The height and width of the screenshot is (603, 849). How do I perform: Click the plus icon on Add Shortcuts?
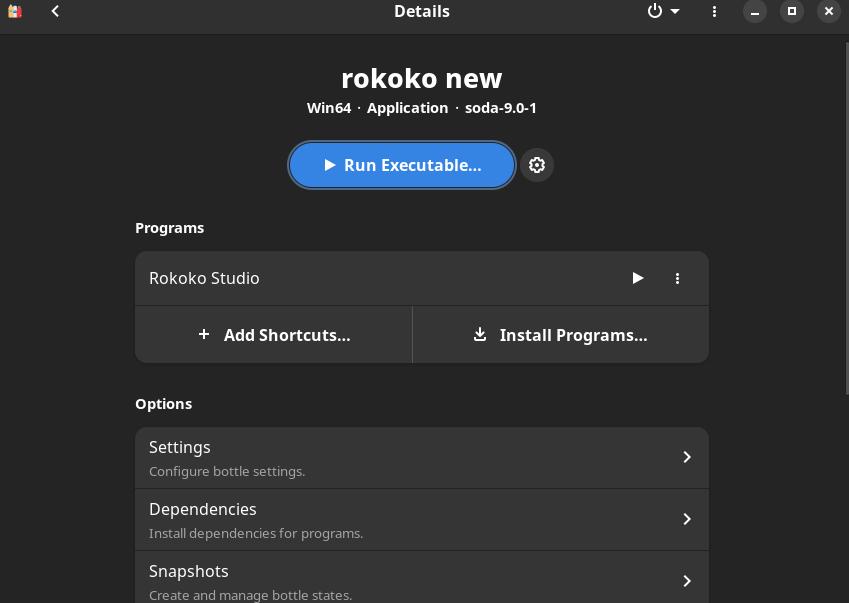point(204,335)
